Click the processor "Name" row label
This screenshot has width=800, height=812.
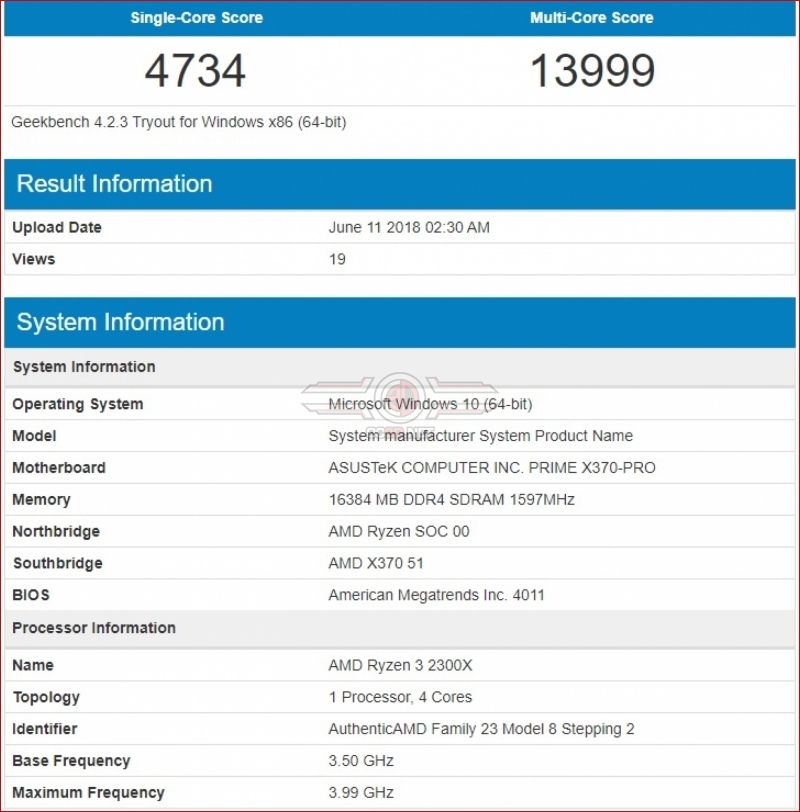[x=33, y=665]
